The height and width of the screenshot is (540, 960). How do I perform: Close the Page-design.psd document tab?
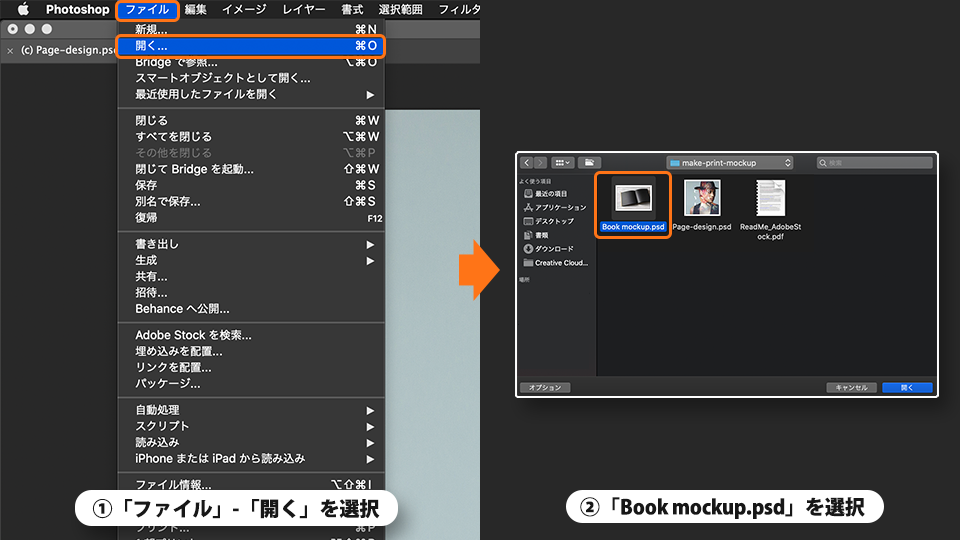10,51
